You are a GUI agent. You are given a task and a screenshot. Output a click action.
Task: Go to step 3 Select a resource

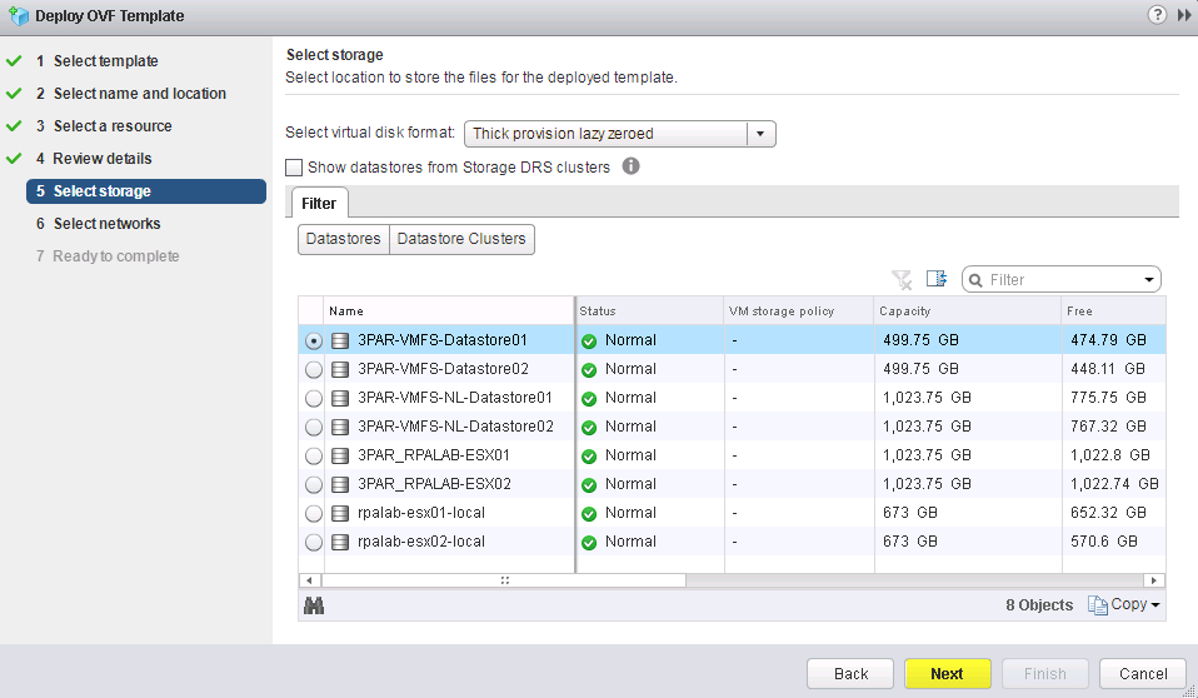[x=104, y=126]
